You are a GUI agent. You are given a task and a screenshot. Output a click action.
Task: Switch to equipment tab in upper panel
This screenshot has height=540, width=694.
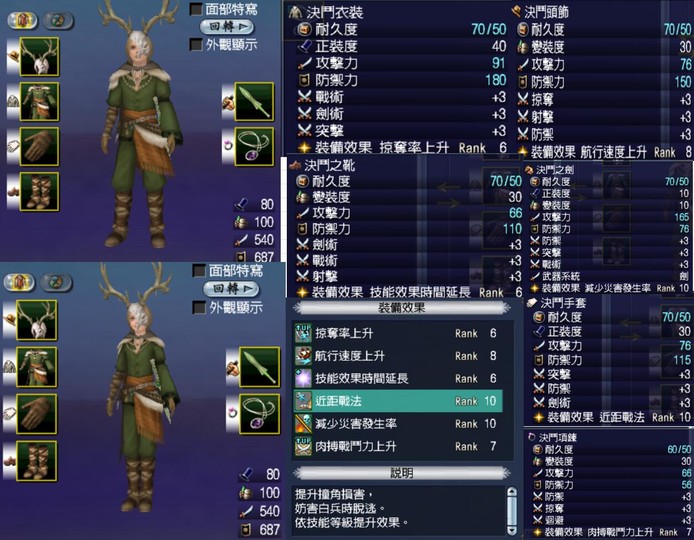[22, 20]
